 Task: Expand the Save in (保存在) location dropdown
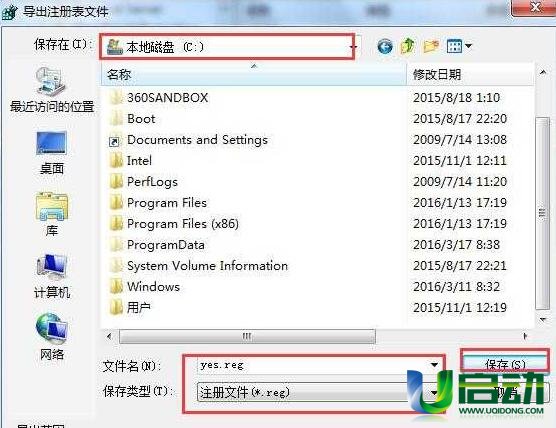(x=352, y=47)
